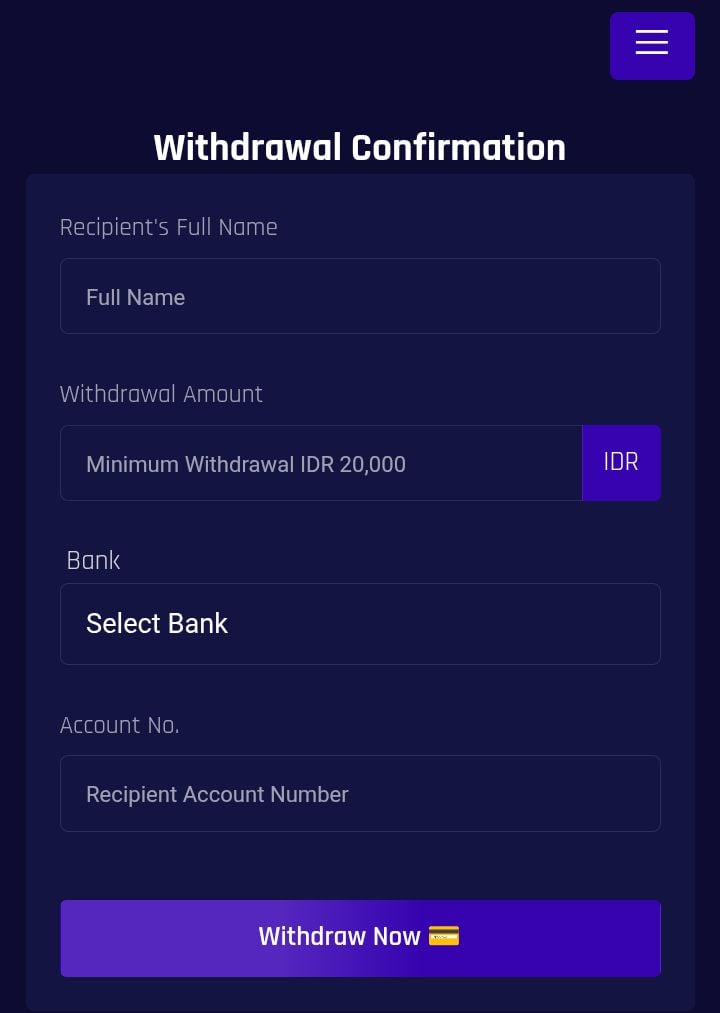Click the credit card emoji icon
Viewport: 720px width, 1013px height.
pos(443,936)
